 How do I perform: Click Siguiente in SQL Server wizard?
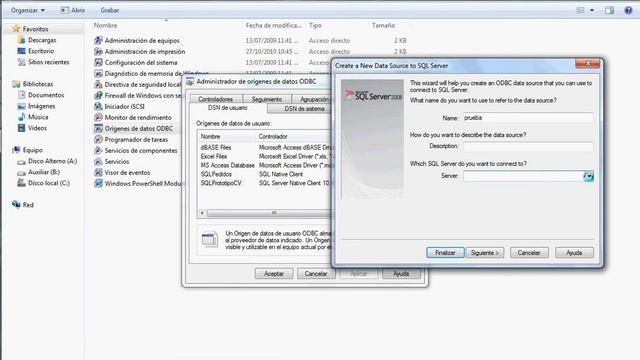pos(485,253)
